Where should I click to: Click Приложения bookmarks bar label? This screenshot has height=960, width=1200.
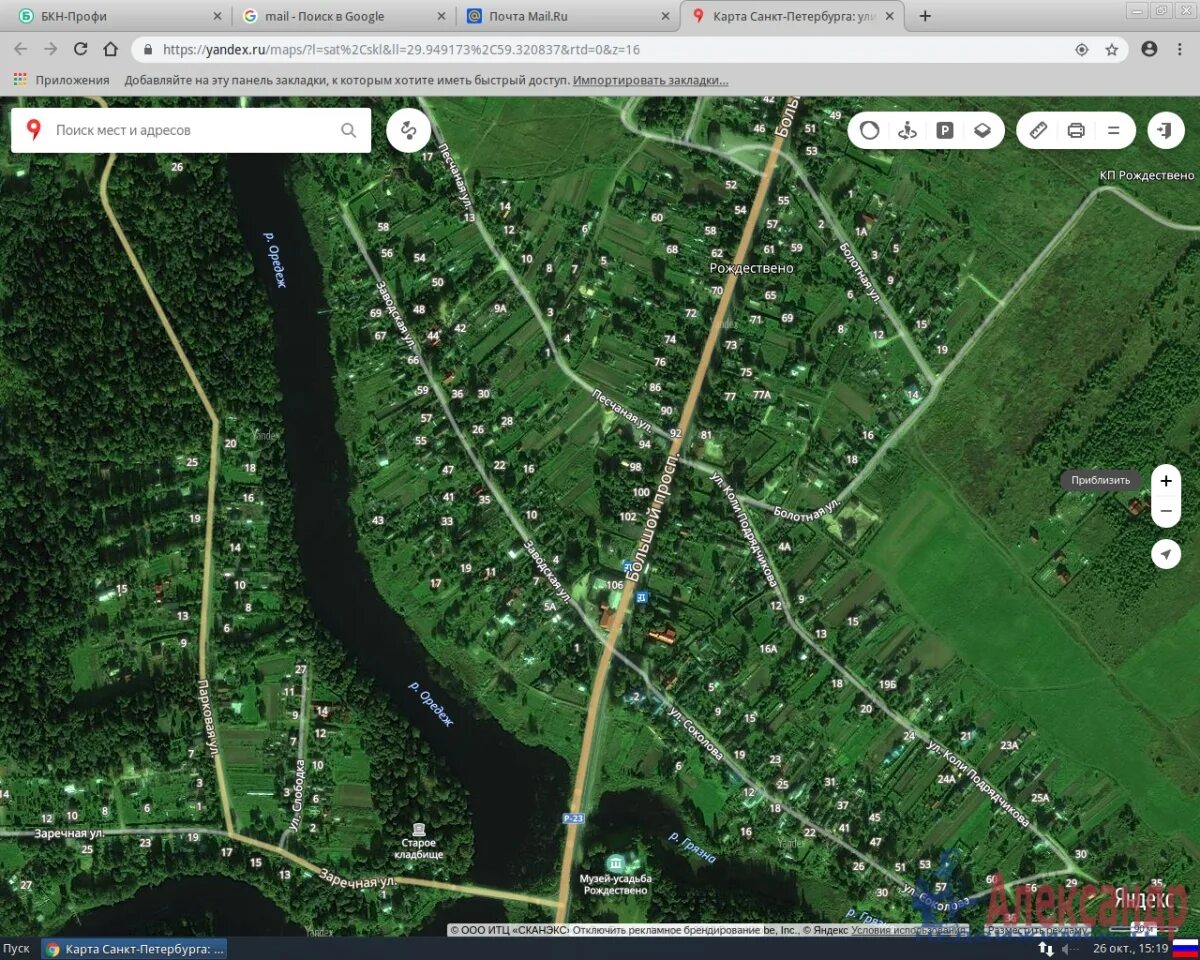(x=72, y=80)
